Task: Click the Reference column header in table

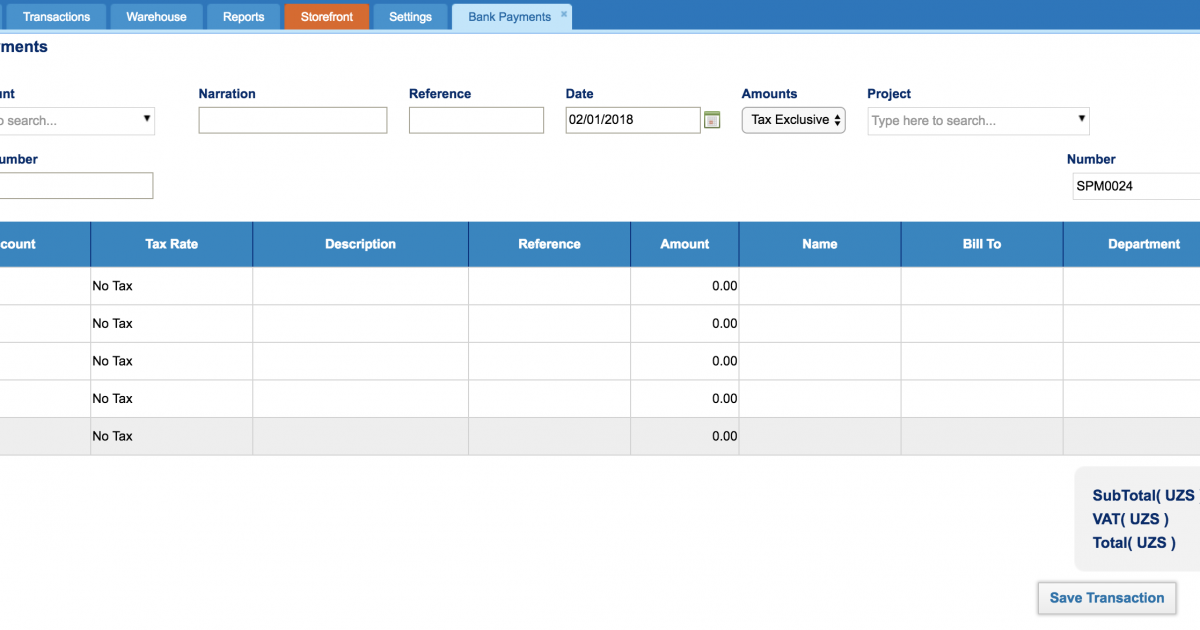Action: [549, 244]
